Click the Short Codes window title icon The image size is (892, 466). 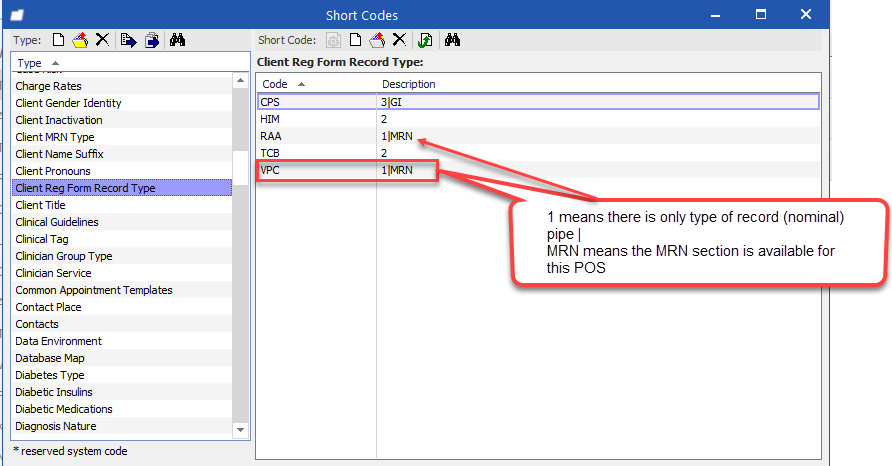pos(17,15)
